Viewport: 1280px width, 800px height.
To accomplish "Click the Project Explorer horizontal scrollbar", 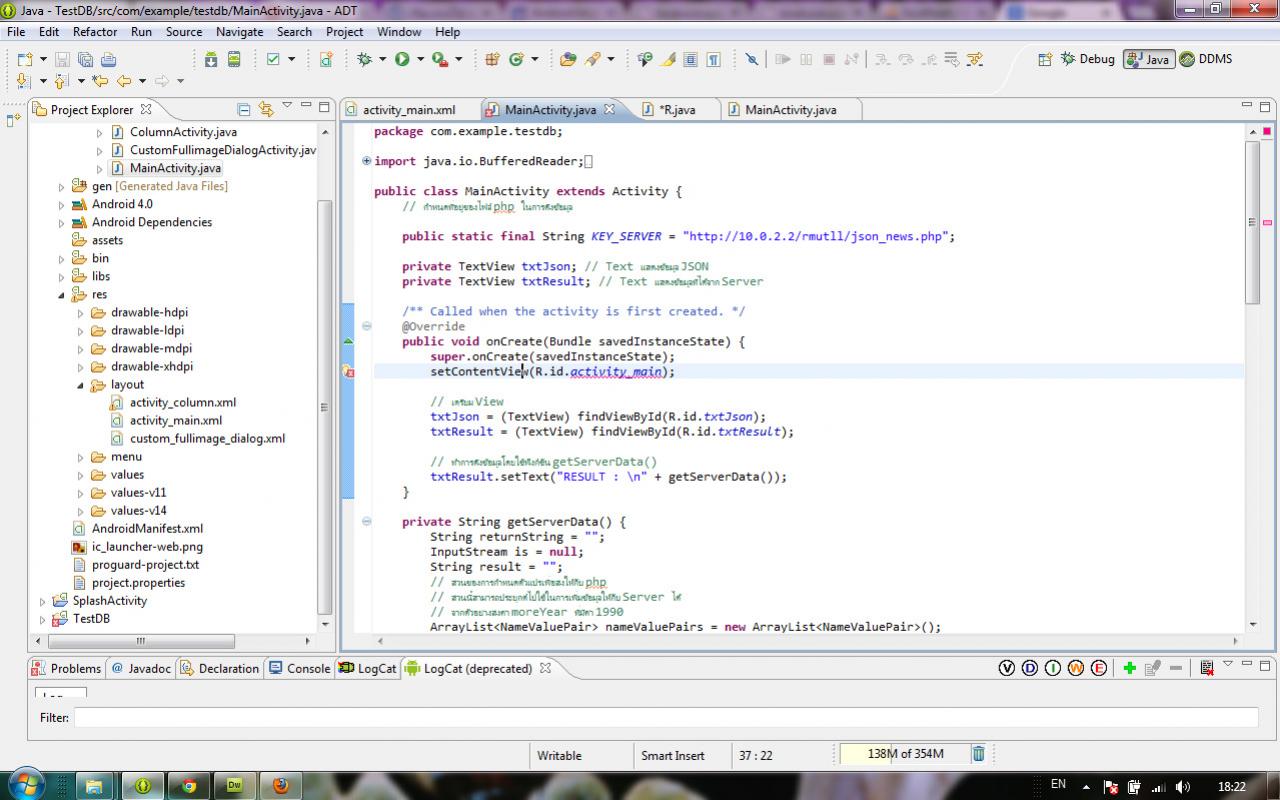I will click(x=141, y=641).
